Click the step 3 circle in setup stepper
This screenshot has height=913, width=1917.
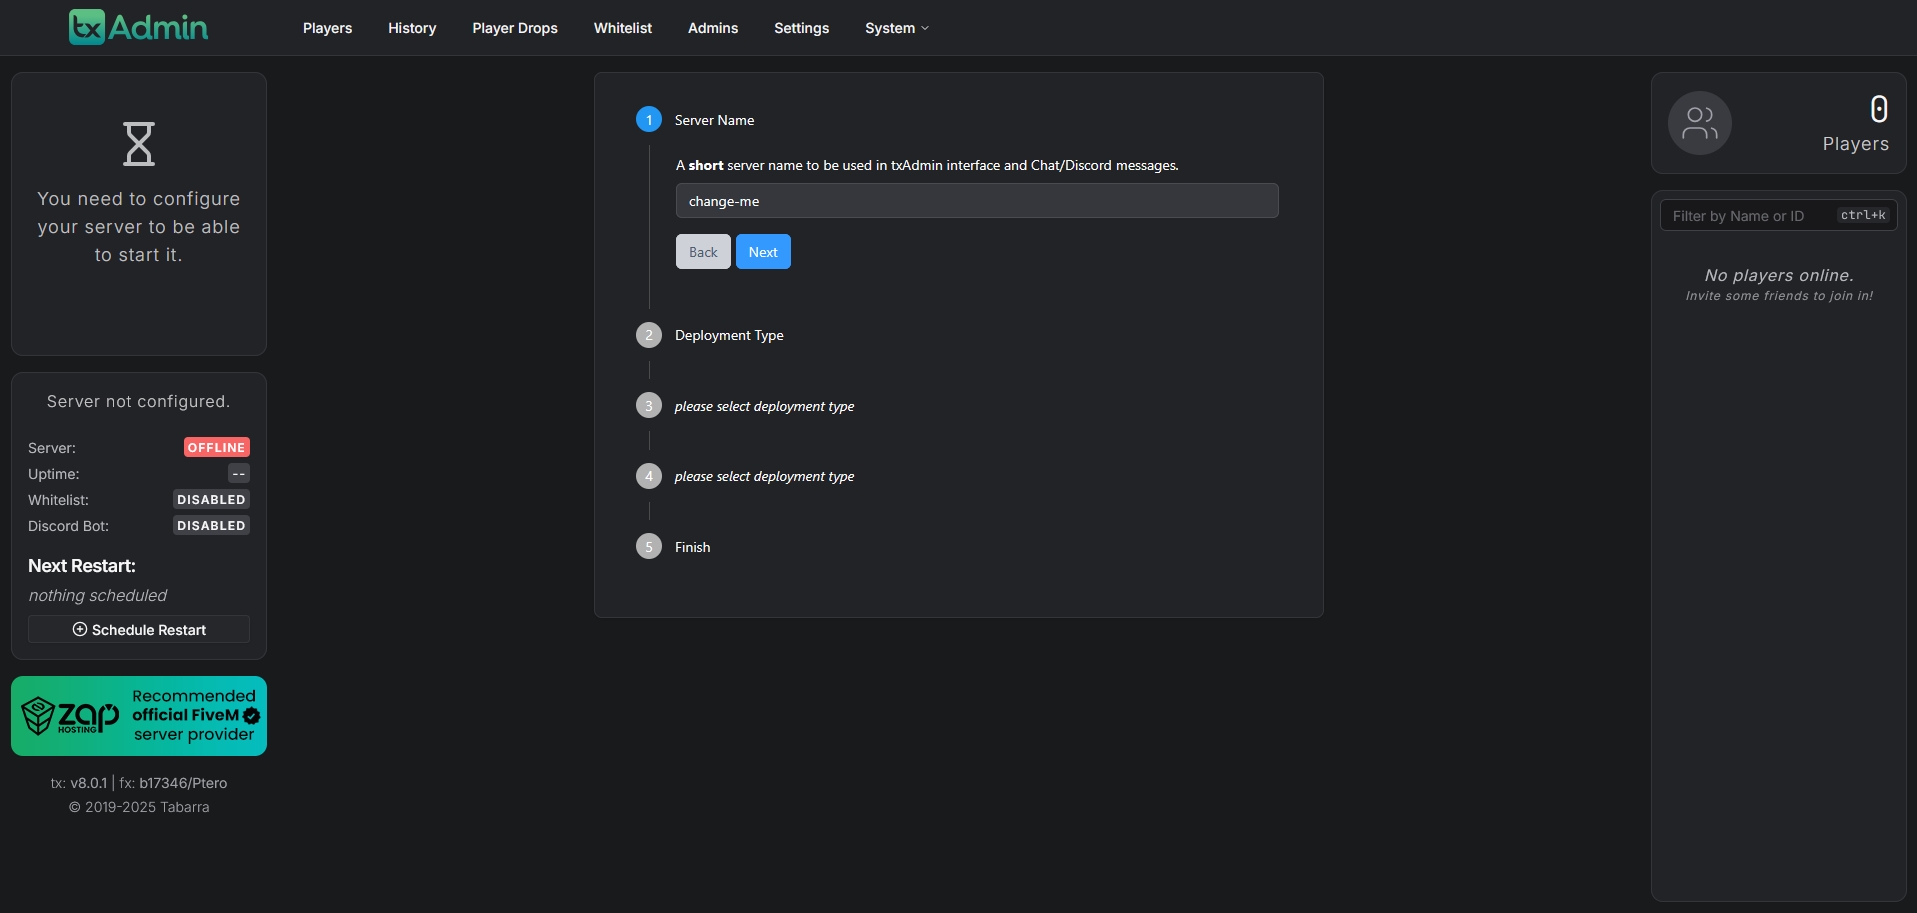pyautogui.click(x=649, y=406)
